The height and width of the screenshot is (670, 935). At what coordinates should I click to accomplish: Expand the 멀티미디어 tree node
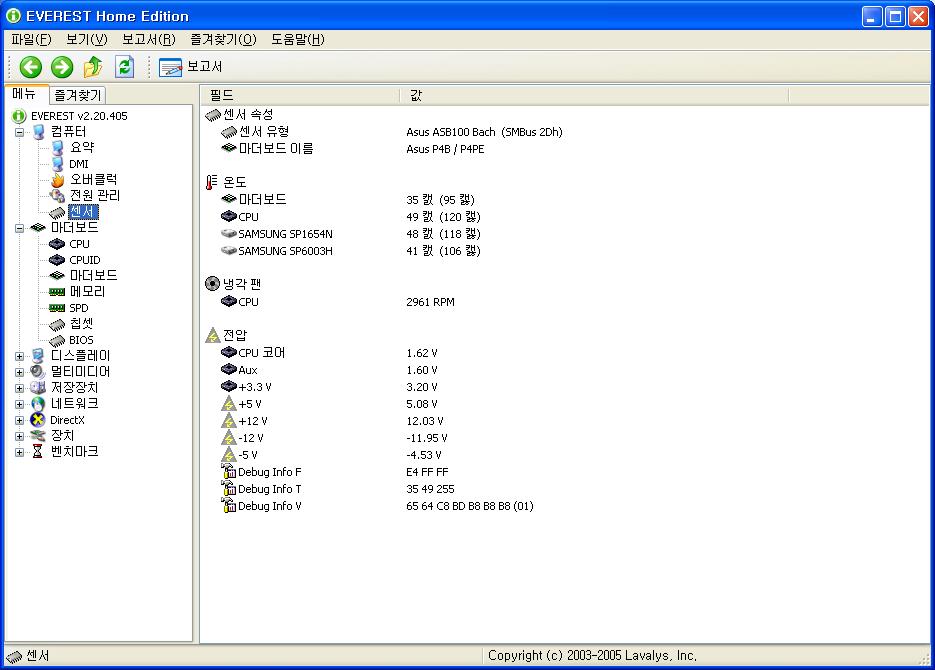tap(20, 373)
